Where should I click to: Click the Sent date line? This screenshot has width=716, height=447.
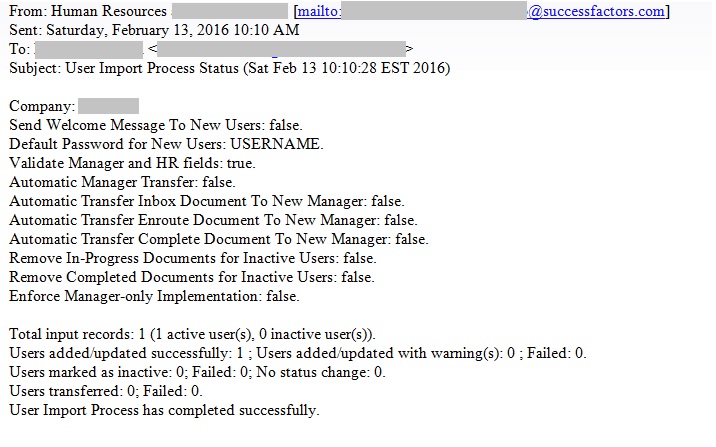(154, 30)
